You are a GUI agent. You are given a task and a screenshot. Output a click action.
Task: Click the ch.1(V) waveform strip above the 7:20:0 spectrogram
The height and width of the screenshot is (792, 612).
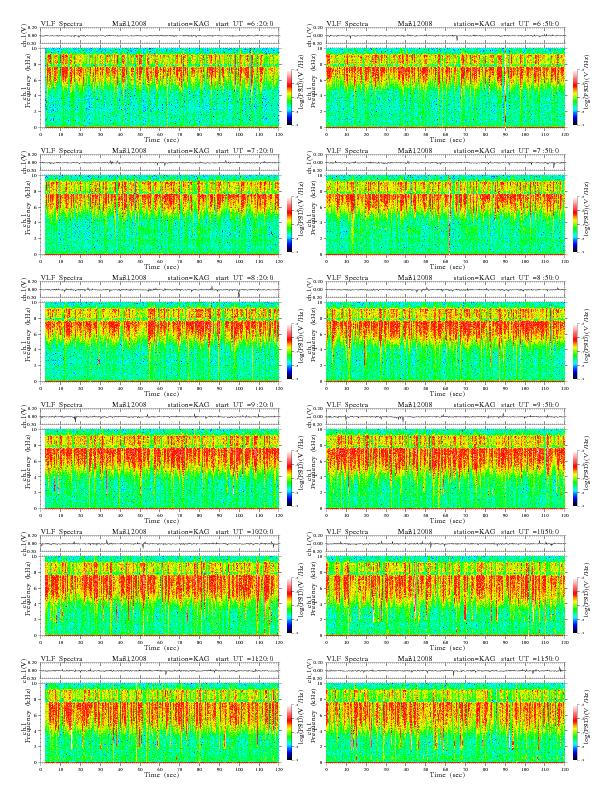point(160,163)
